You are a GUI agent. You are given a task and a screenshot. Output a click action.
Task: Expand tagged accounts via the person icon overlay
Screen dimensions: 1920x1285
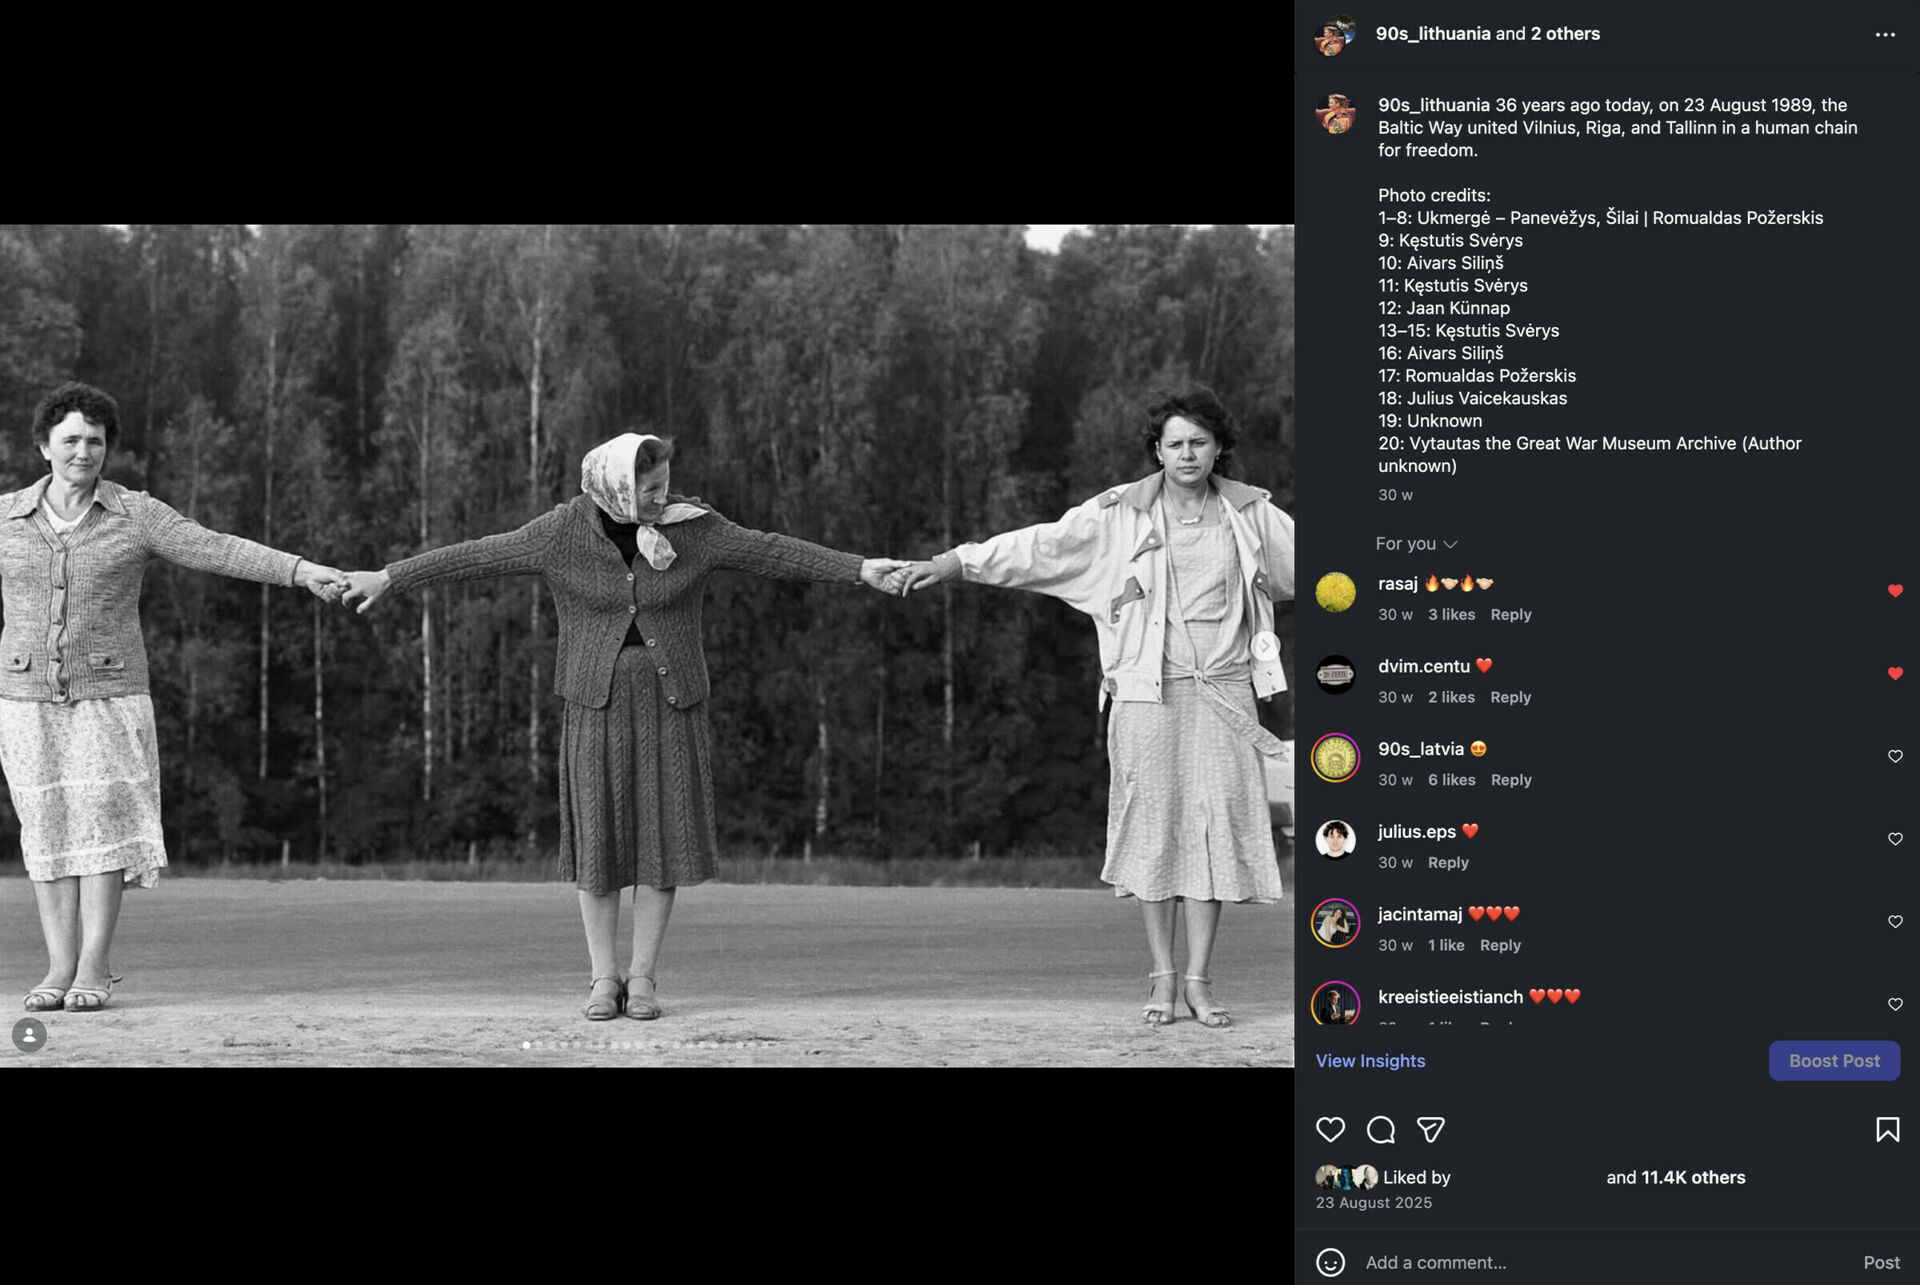[29, 1036]
